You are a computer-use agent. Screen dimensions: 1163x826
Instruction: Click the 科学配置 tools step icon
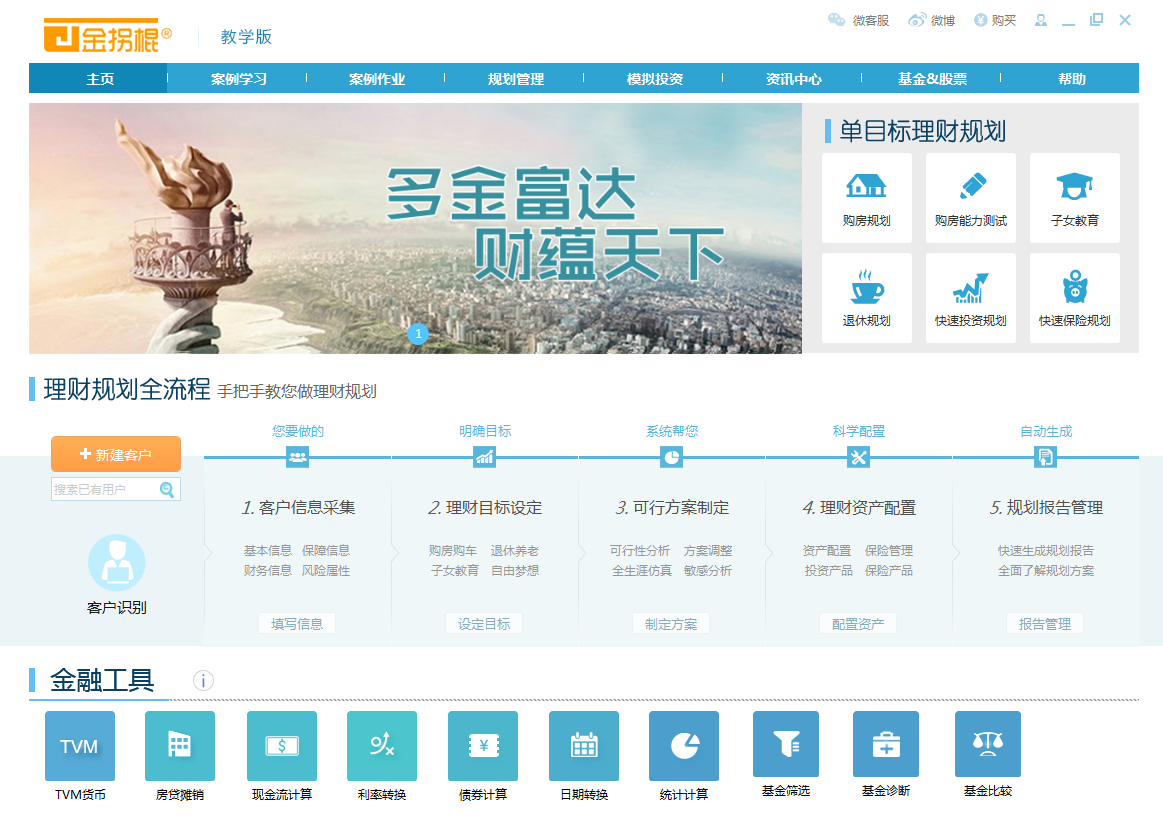coord(858,457)
